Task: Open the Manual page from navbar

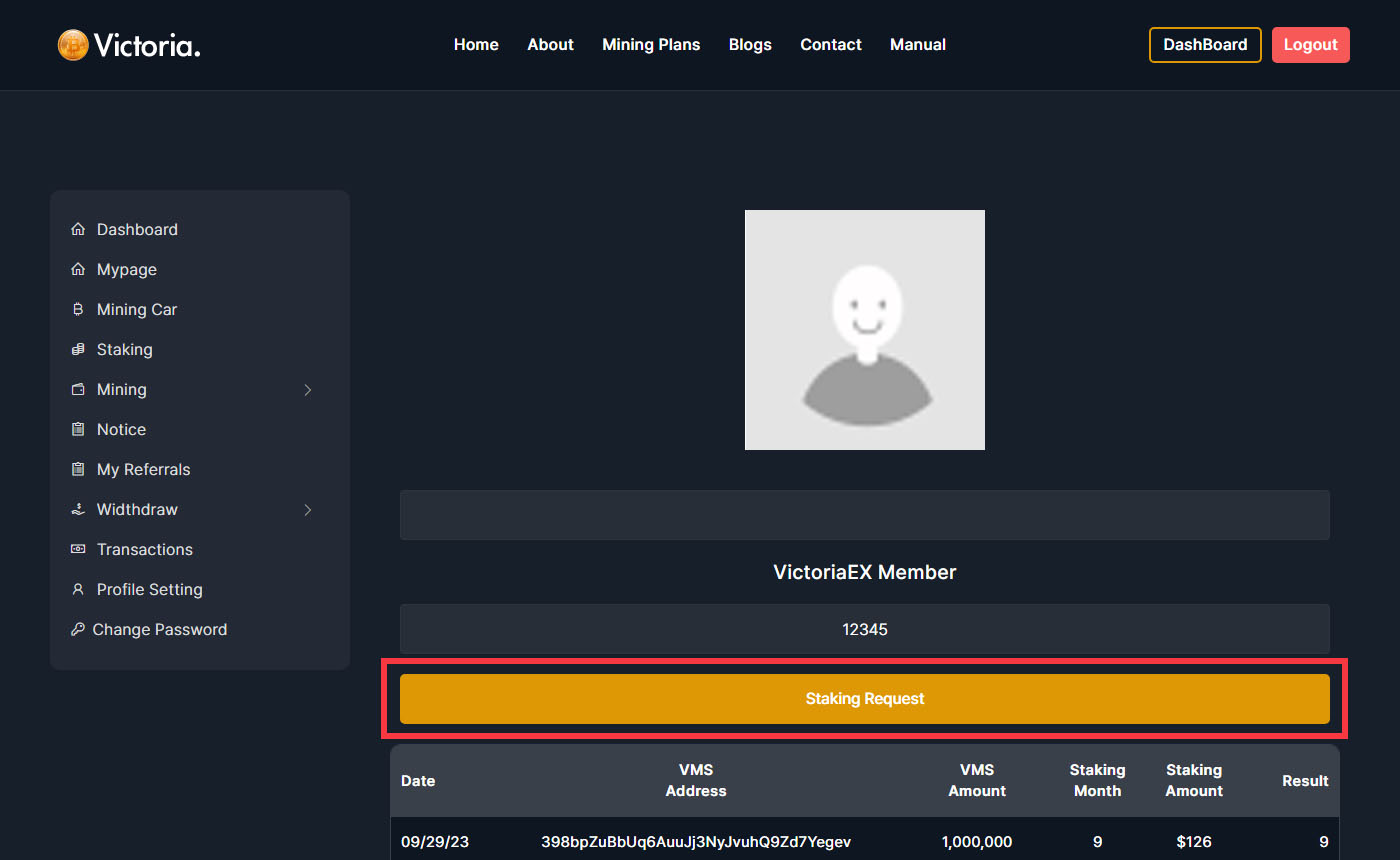Action: (917, 45)
